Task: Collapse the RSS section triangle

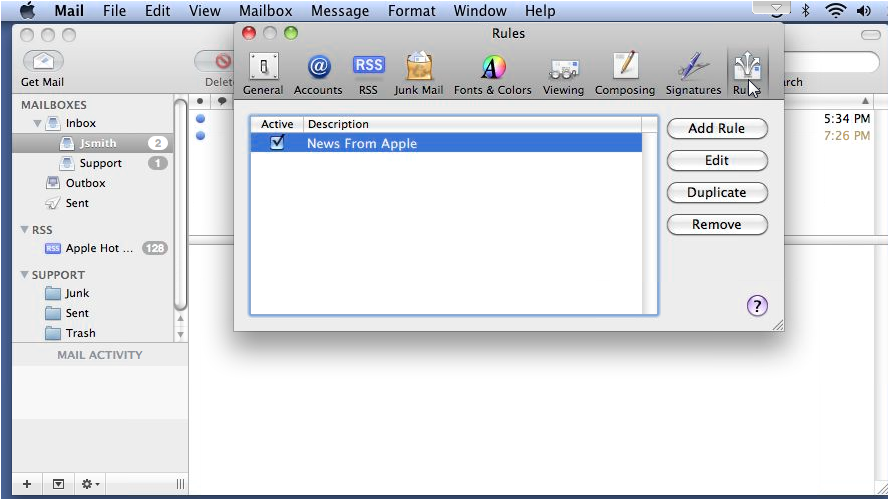Action: click(x=24, y=230)
